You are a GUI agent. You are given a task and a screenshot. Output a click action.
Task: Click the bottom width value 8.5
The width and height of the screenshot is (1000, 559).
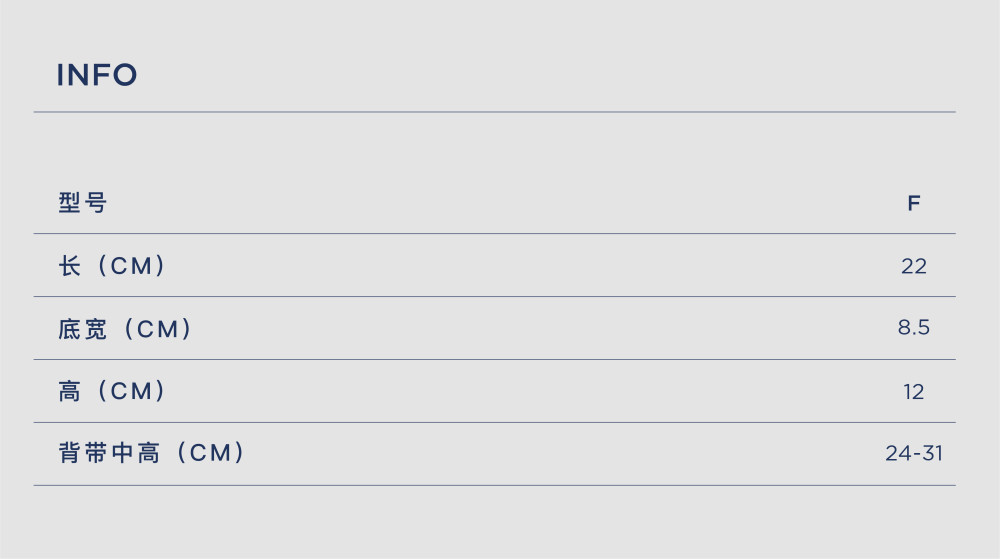(914, 328)
